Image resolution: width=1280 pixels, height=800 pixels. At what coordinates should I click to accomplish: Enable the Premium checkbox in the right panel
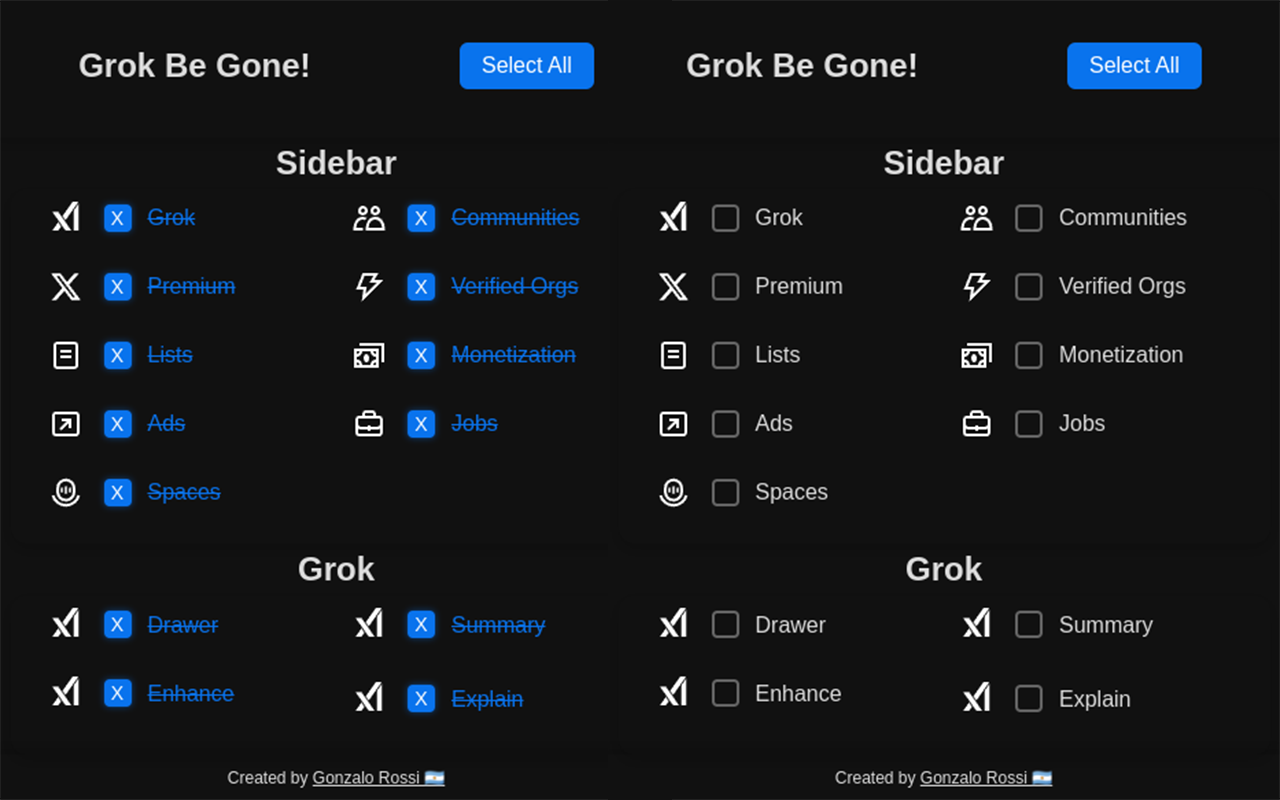(x=726, y=286)
